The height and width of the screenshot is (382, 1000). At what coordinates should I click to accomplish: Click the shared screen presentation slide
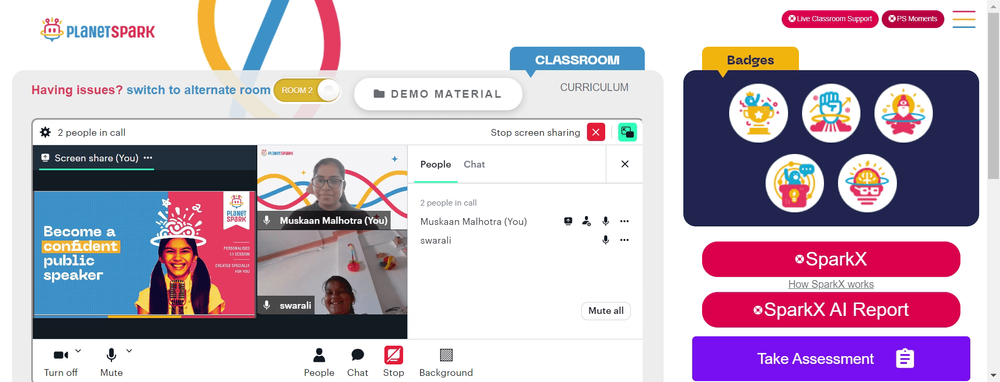pos(145,254)
